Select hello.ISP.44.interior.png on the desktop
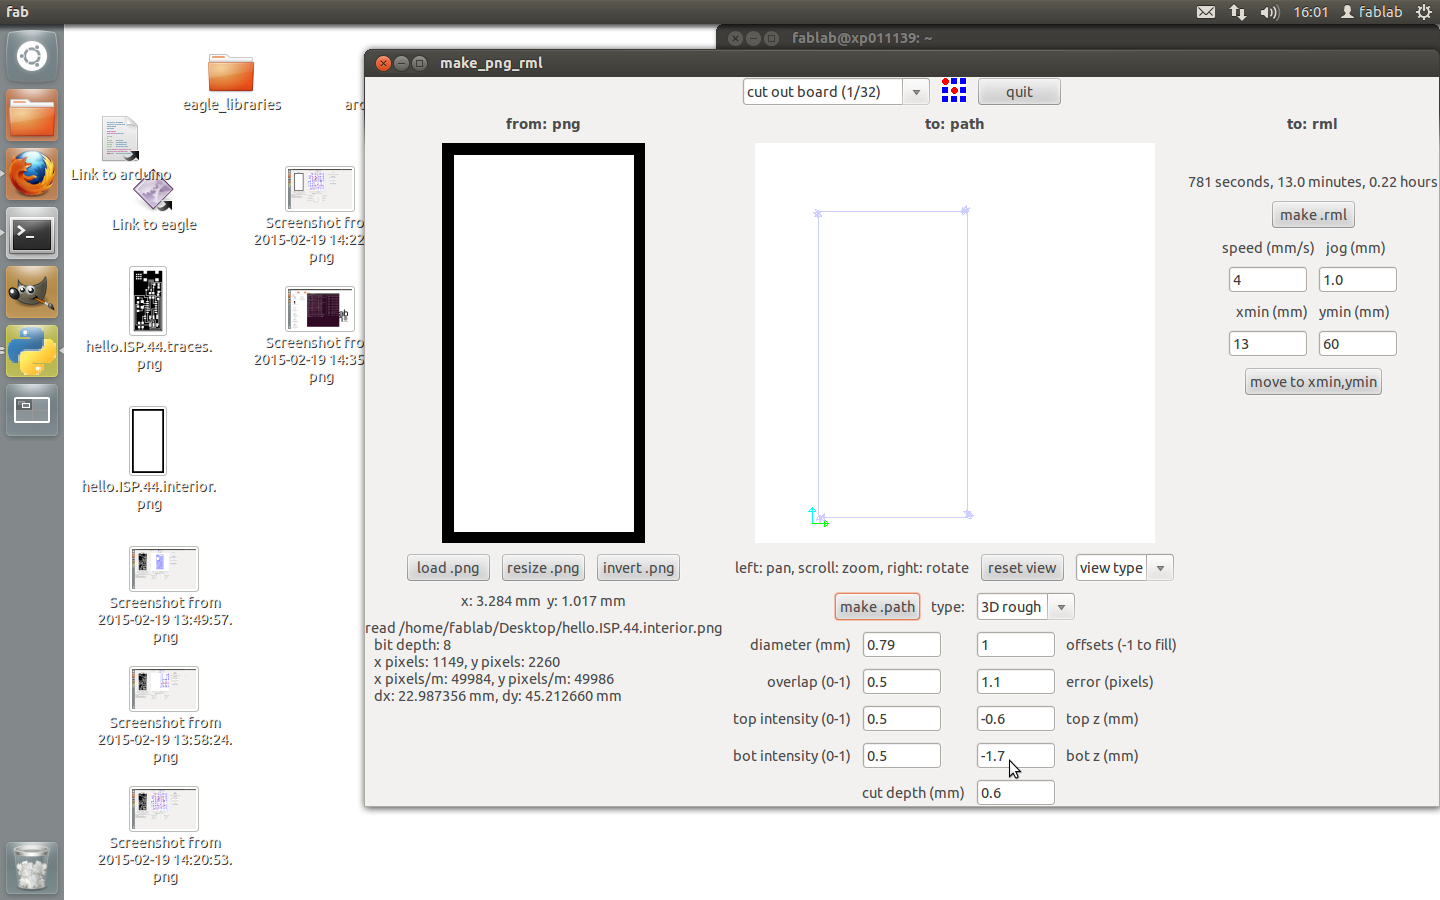 (148, 460)
